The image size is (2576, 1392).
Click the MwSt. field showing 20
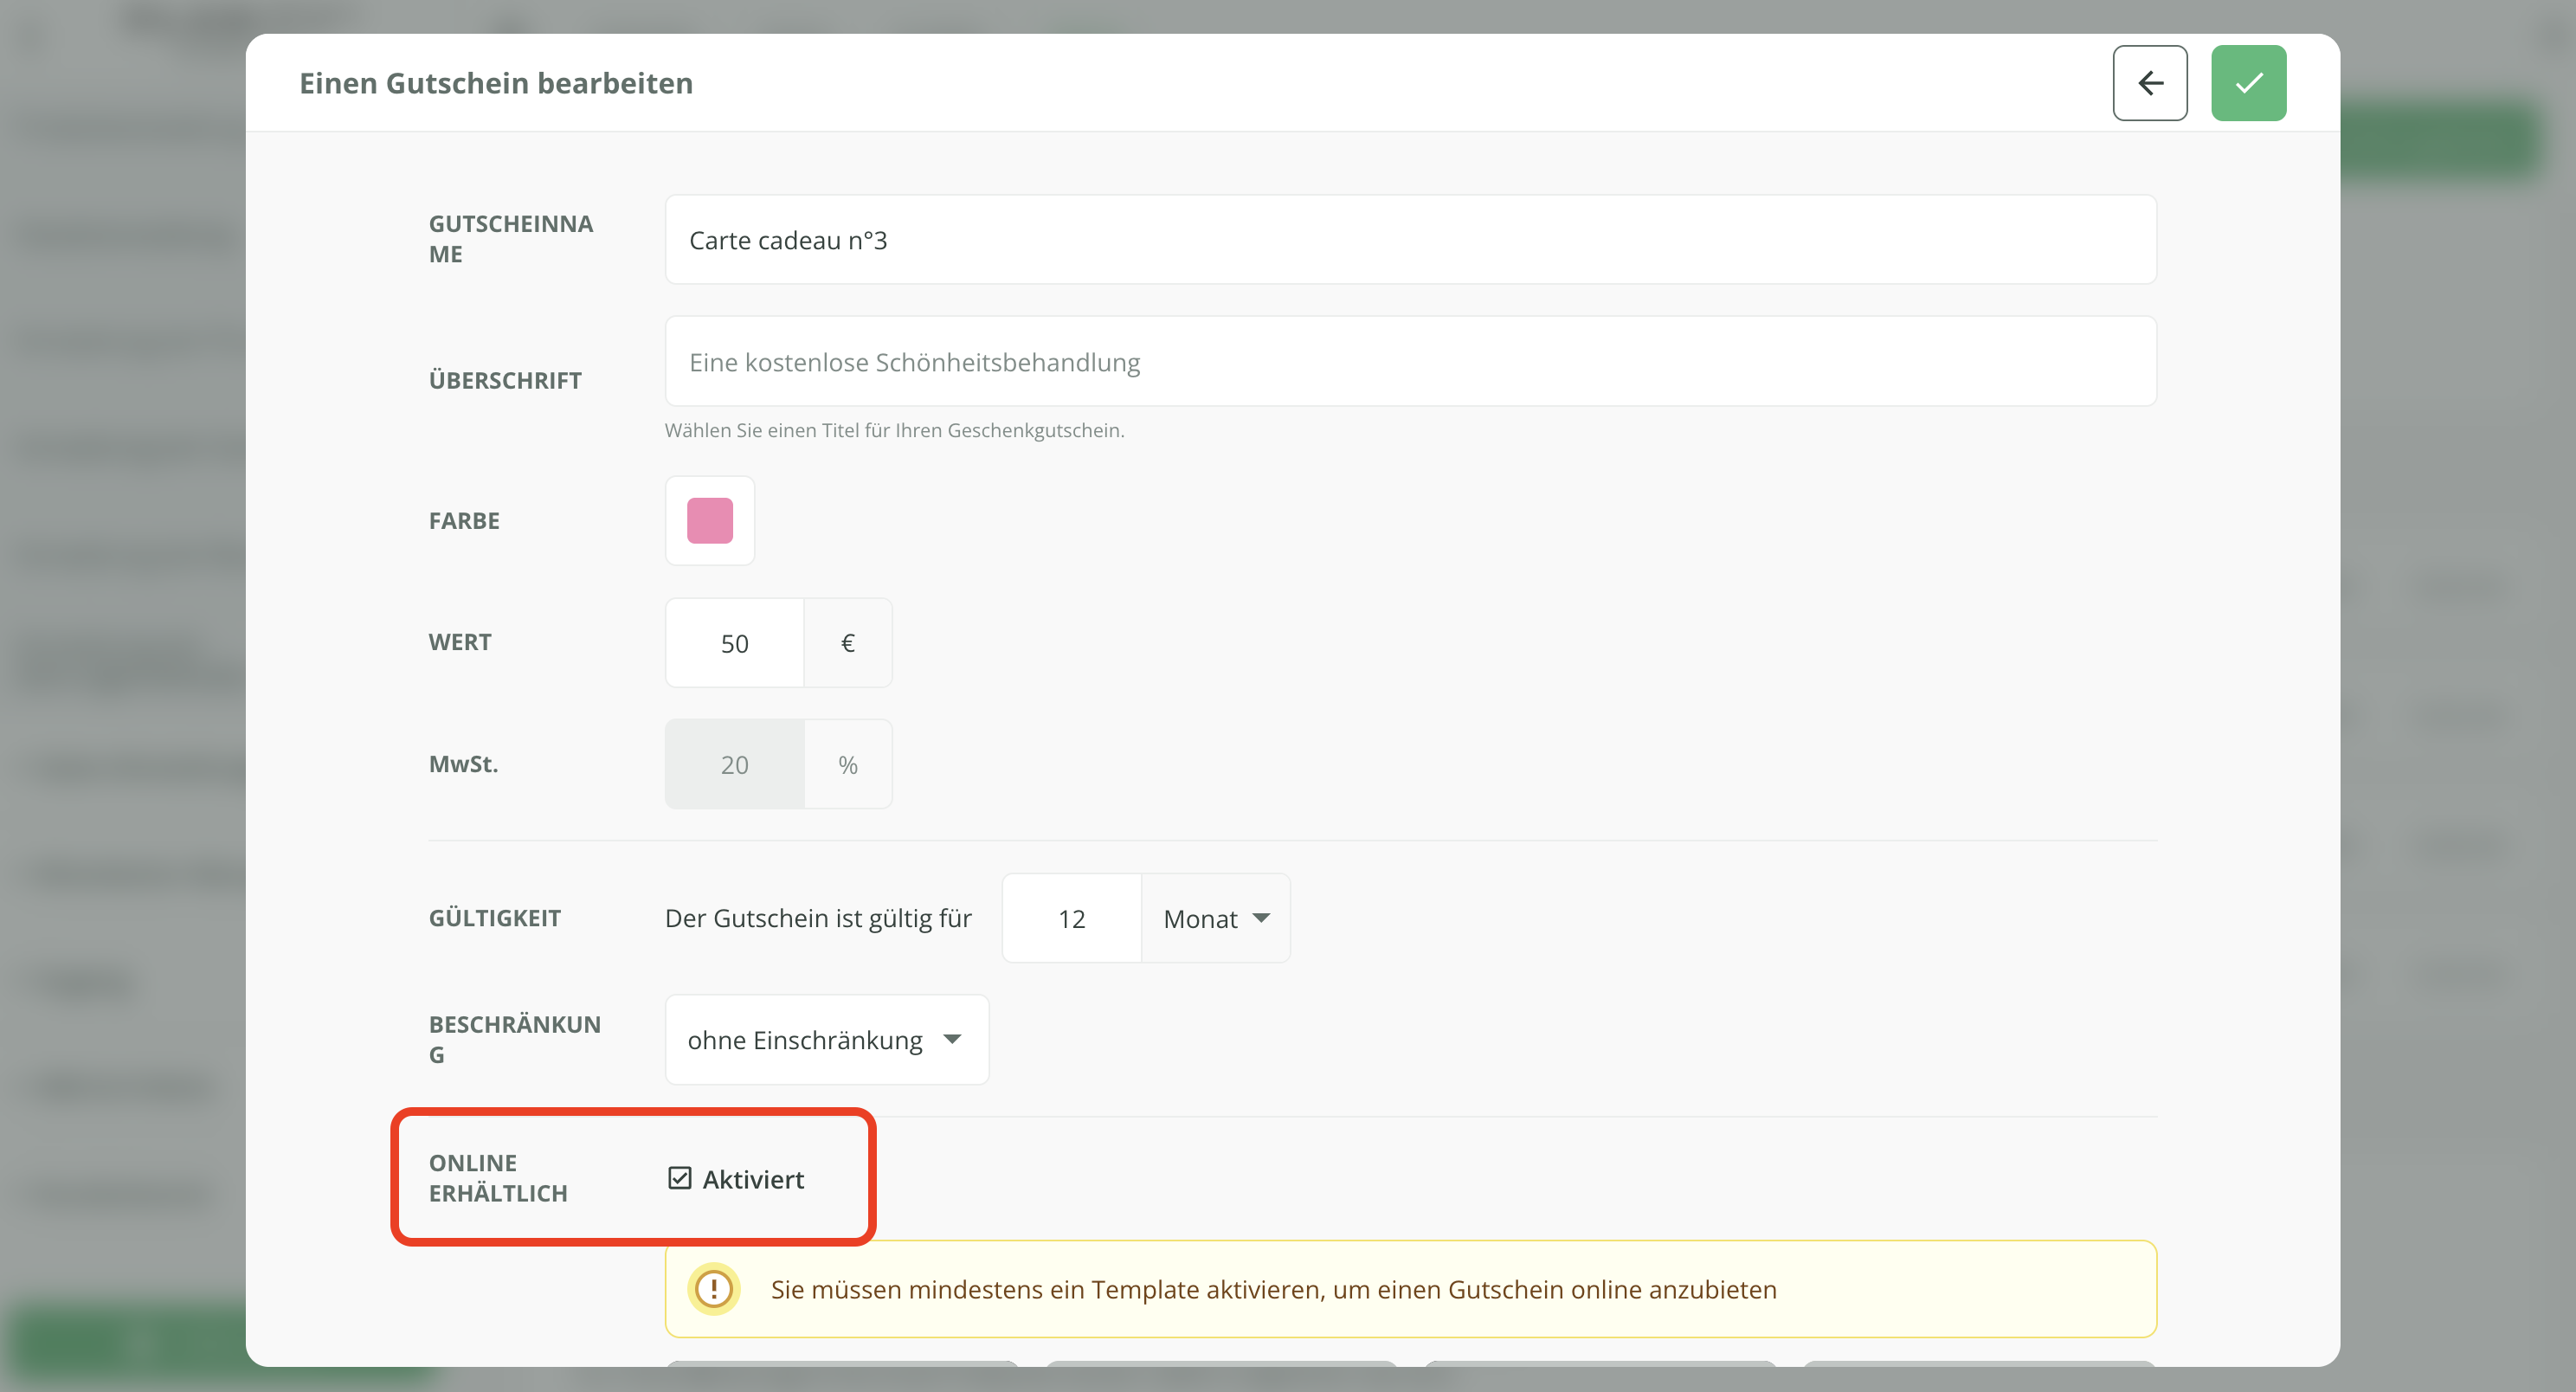click(734, 765)
